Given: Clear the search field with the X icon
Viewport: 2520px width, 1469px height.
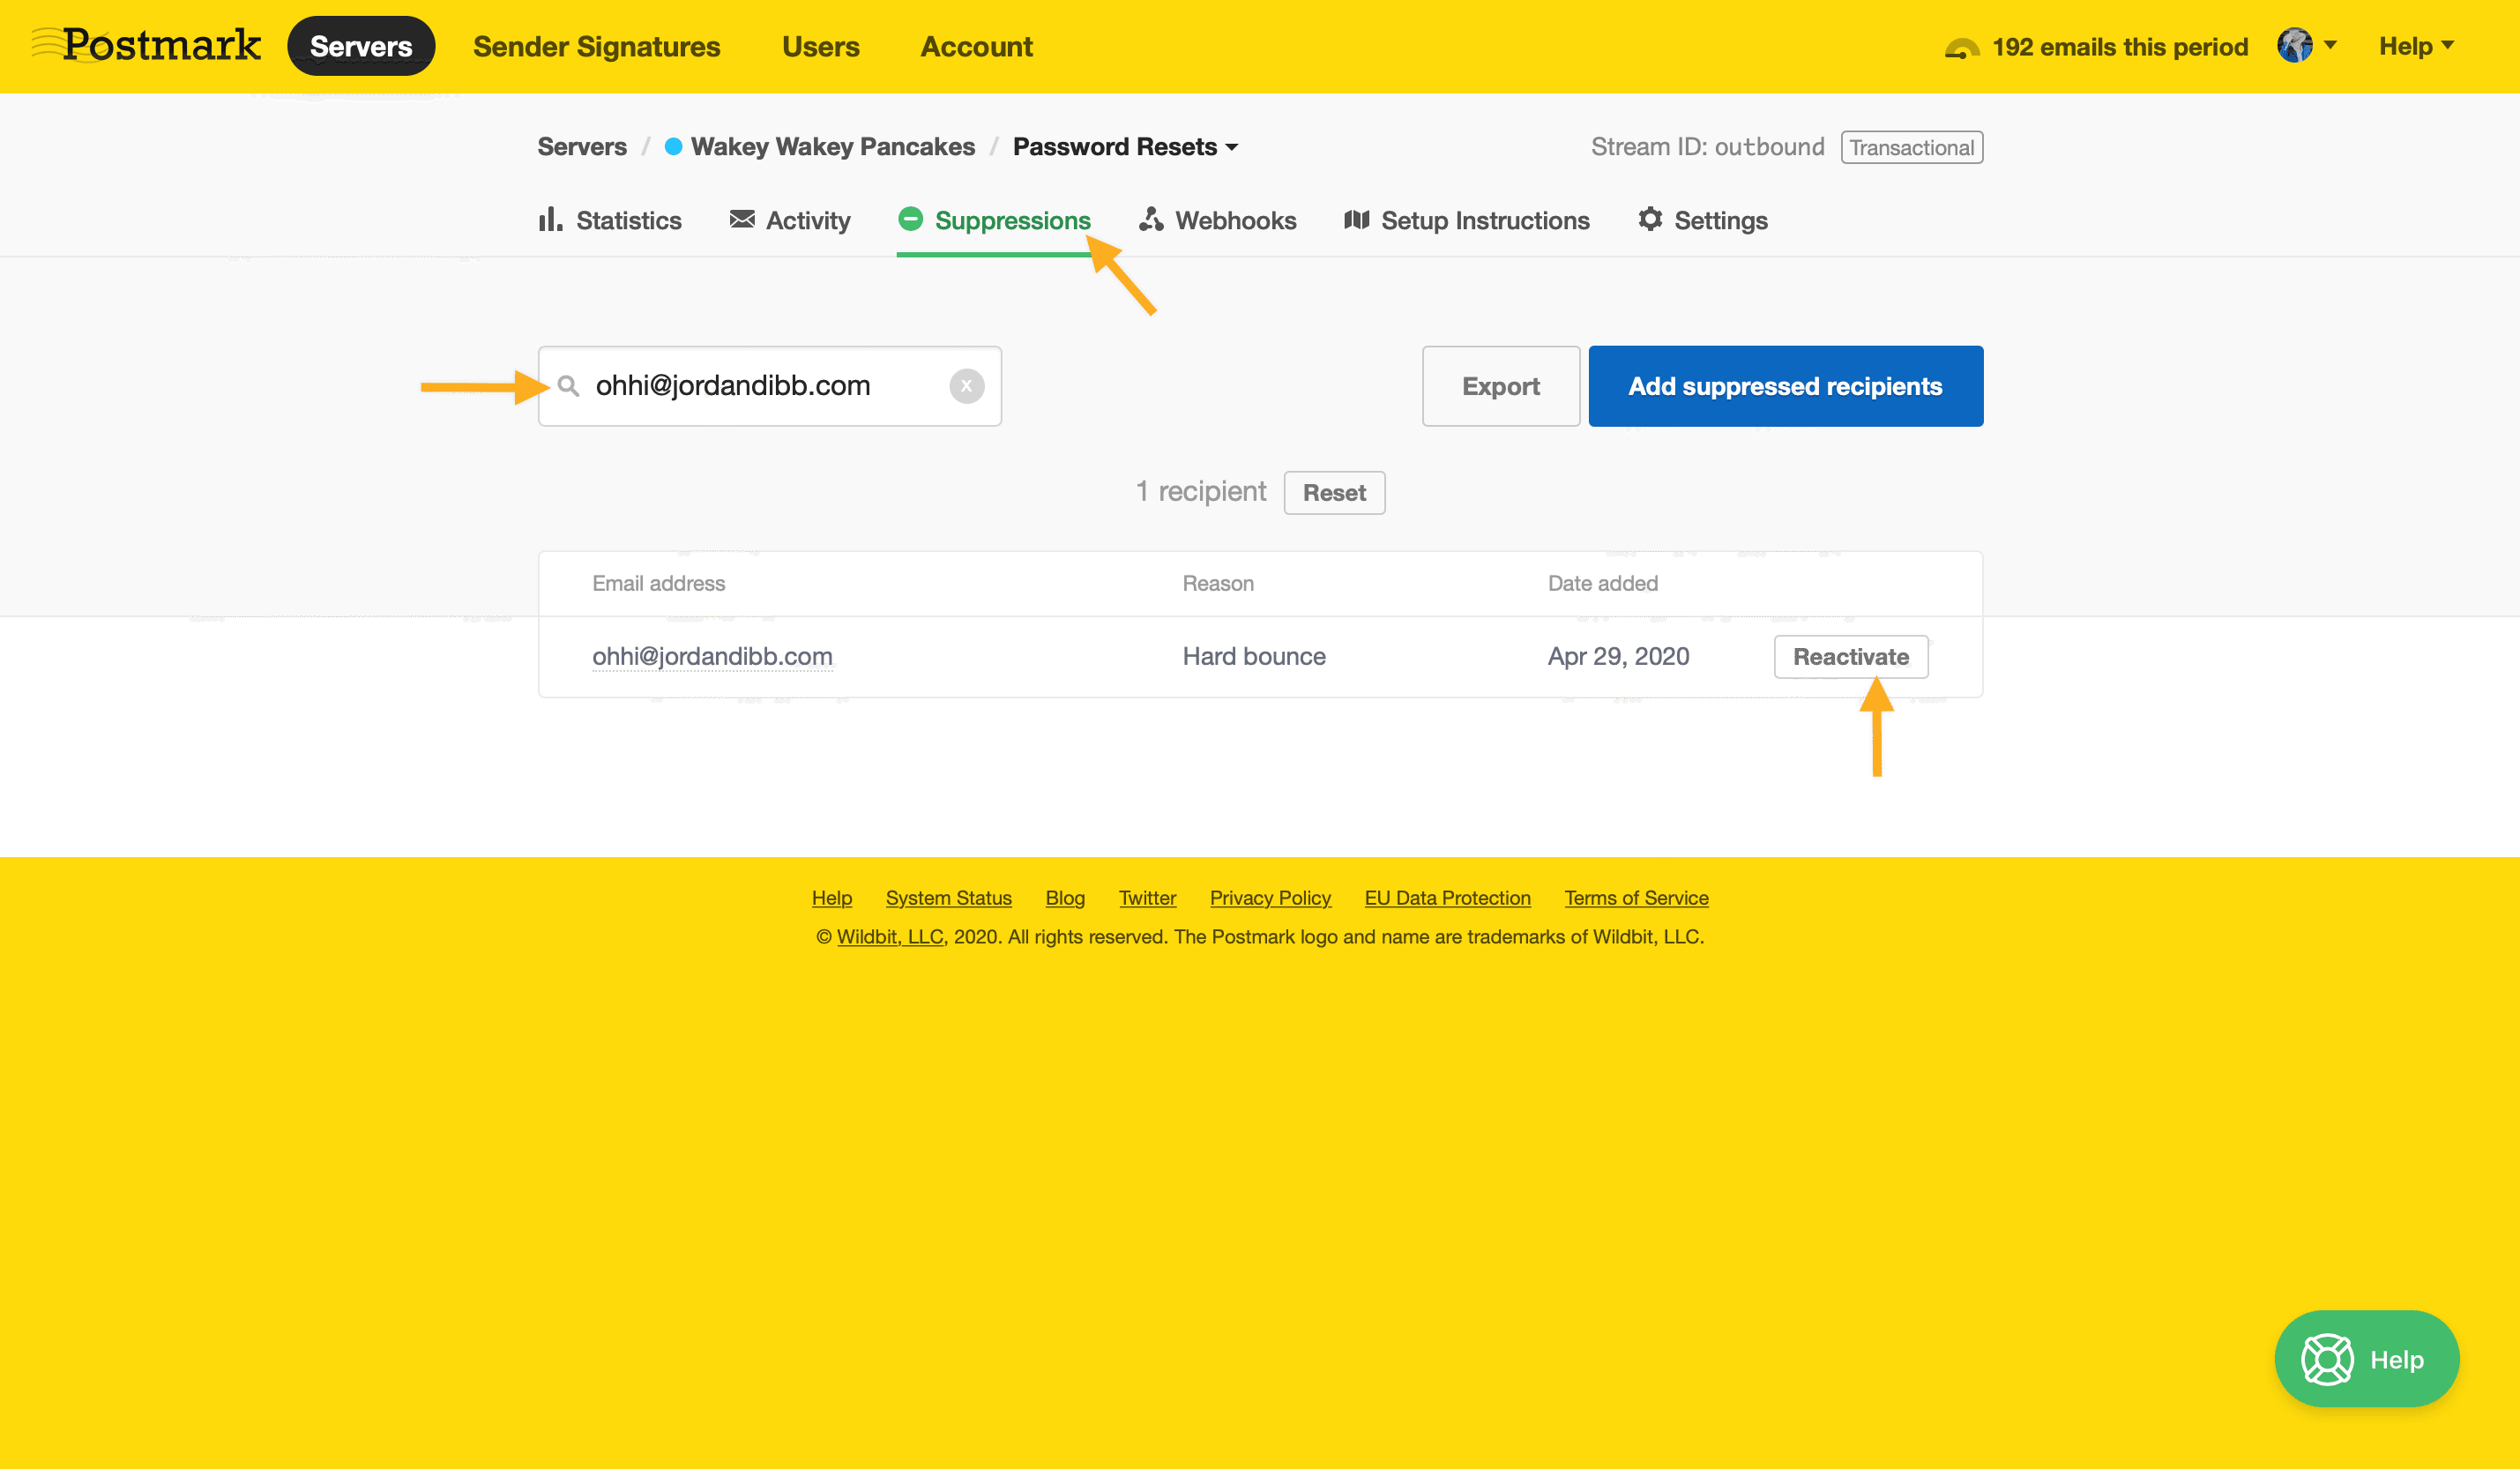Looking at the screenshot, I should pyautogui.click(x=966, y=386).
